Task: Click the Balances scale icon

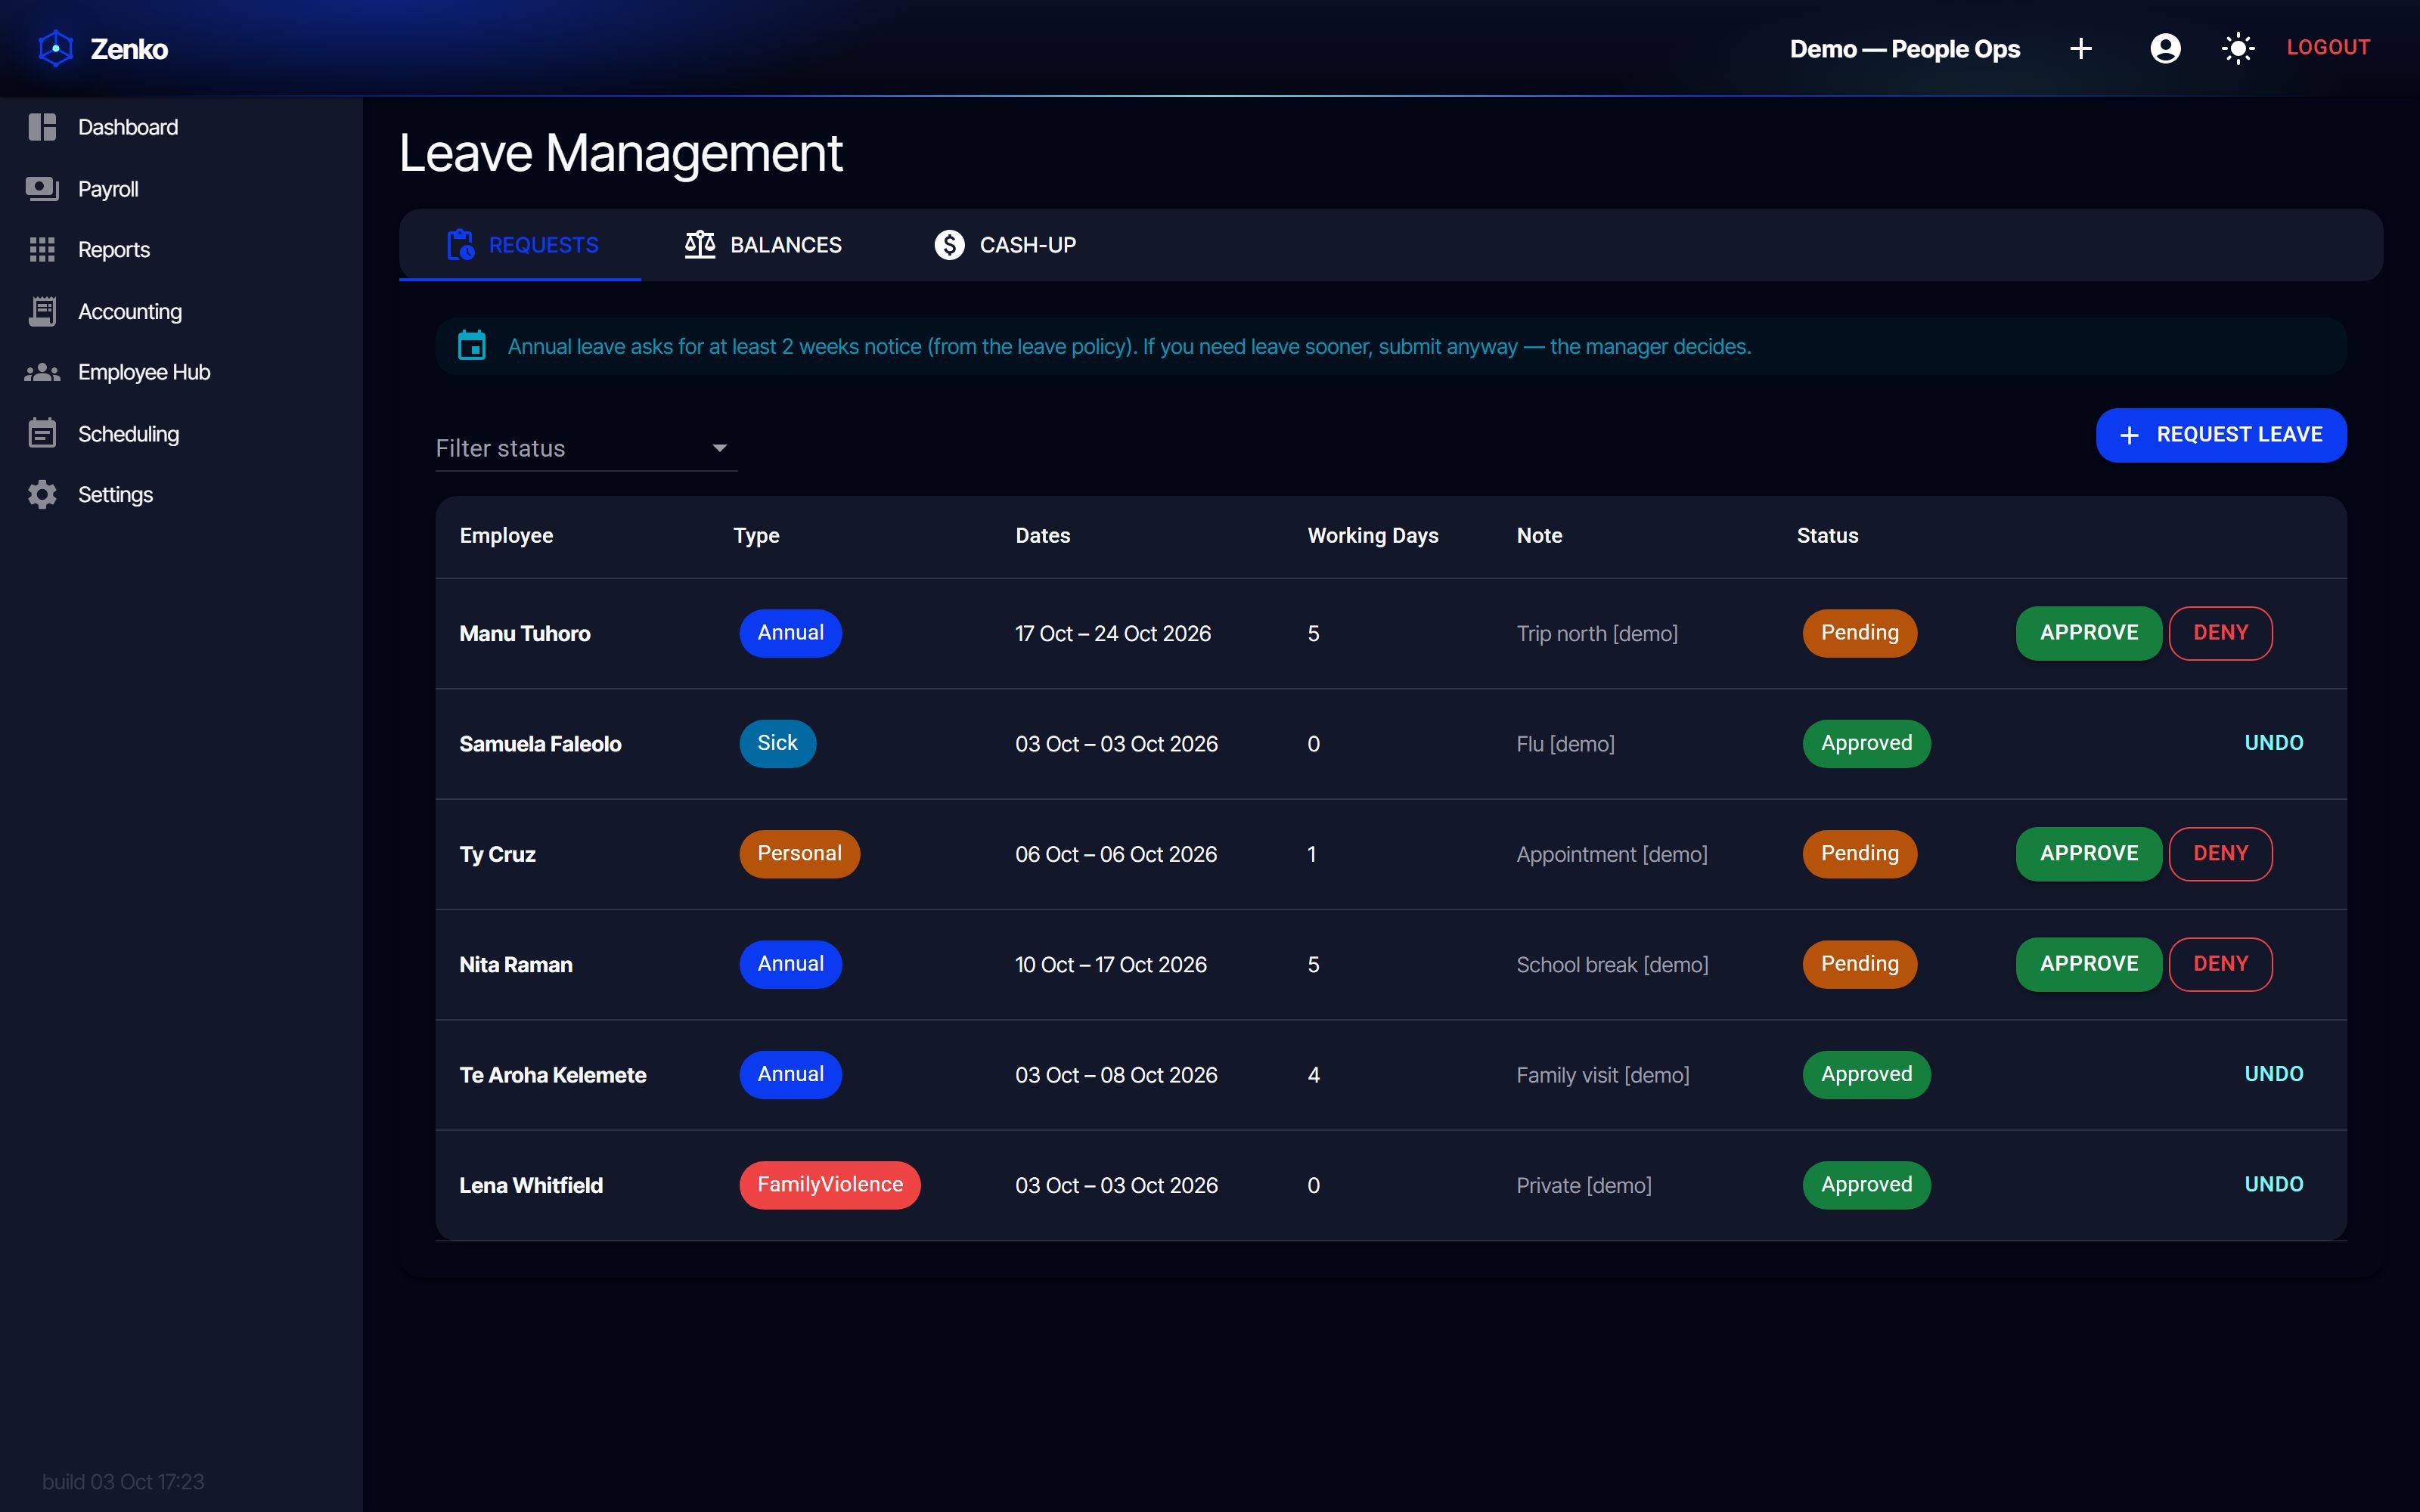Action: [x=700, y=244]
